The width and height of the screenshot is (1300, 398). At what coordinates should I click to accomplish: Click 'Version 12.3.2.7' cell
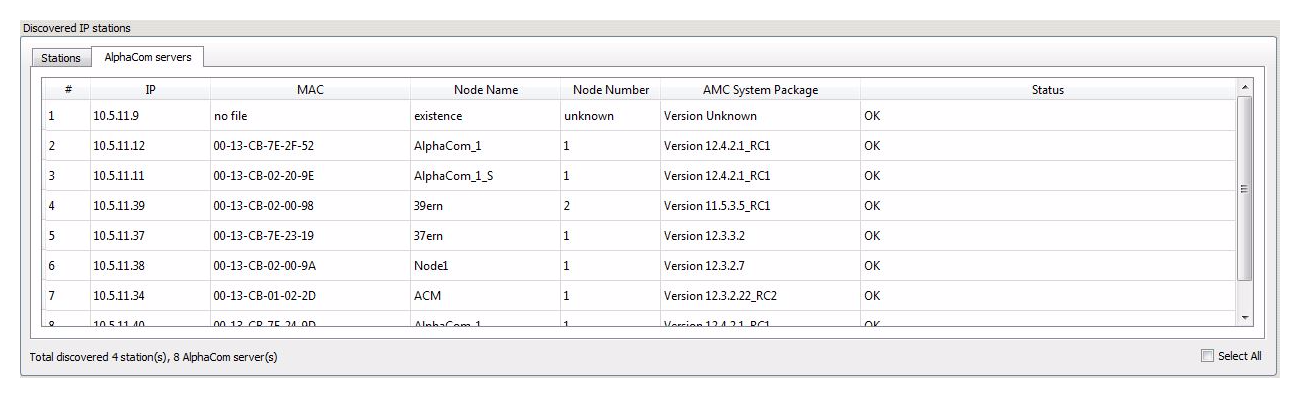click(x=761, y=266)
